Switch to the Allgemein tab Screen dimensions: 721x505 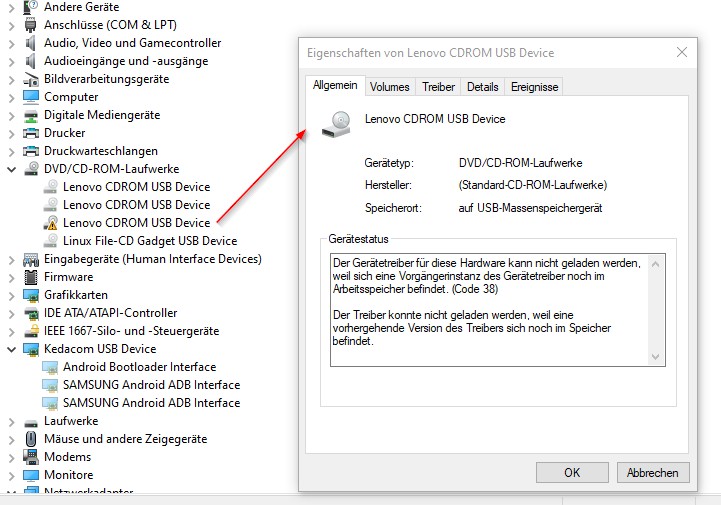pos(335,86)
